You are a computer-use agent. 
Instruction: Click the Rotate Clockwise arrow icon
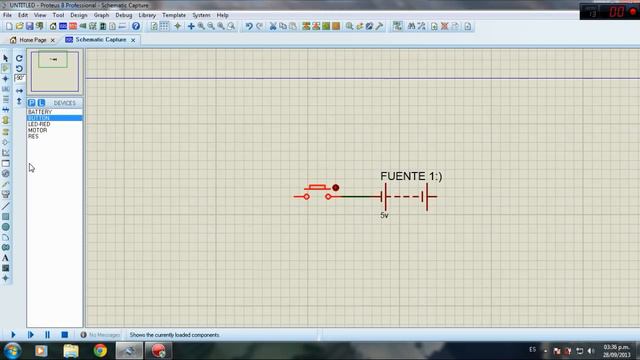coord(19,58)
